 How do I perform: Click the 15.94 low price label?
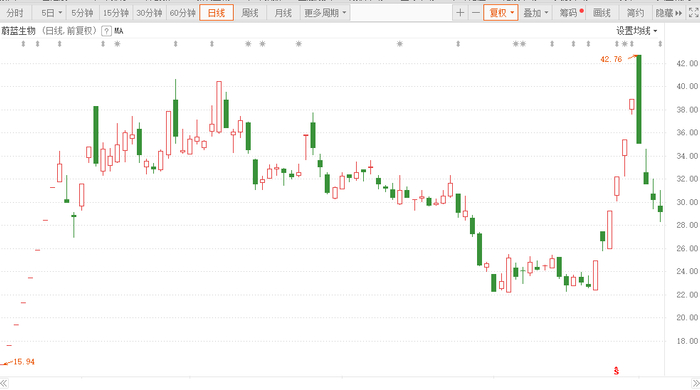pos(24,361)
